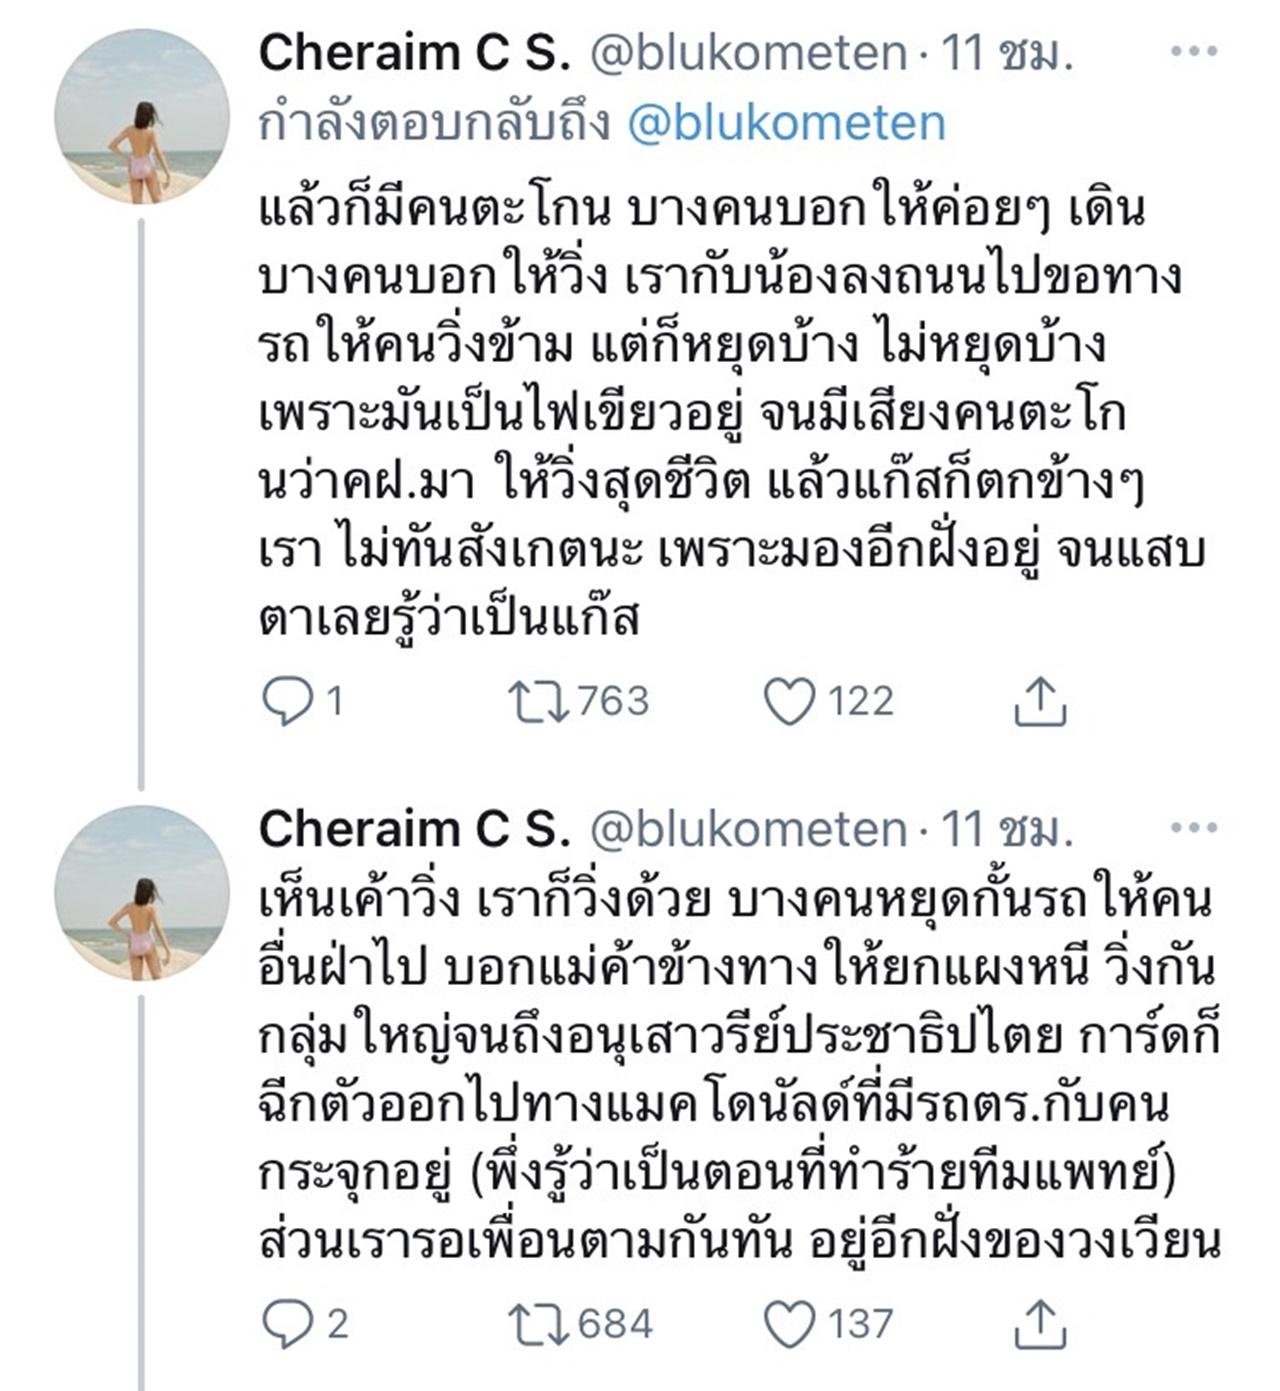
Task: Share the second tweet
Action: point(1040,1324)
